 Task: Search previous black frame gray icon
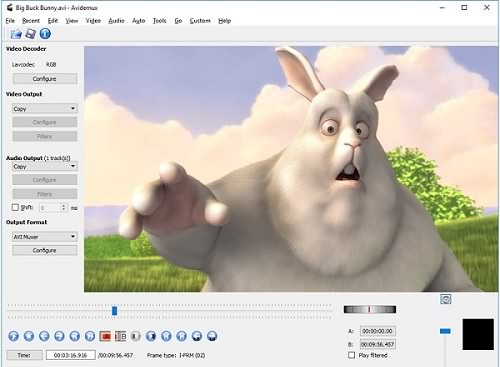tap(135, 336)
